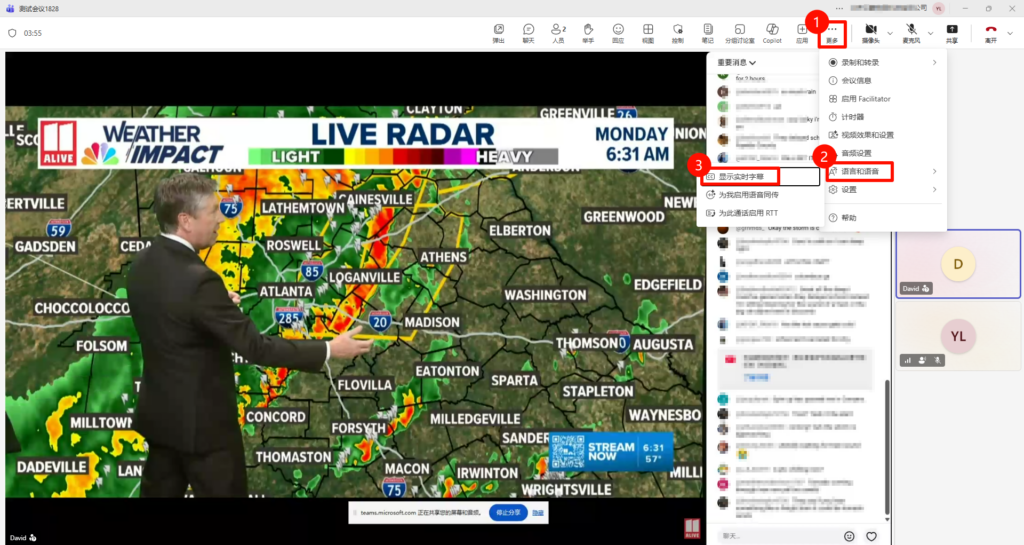Open the 聊天 (Chat) panel icon
This screenshot has width=1024, height=545.
point(528,33)
